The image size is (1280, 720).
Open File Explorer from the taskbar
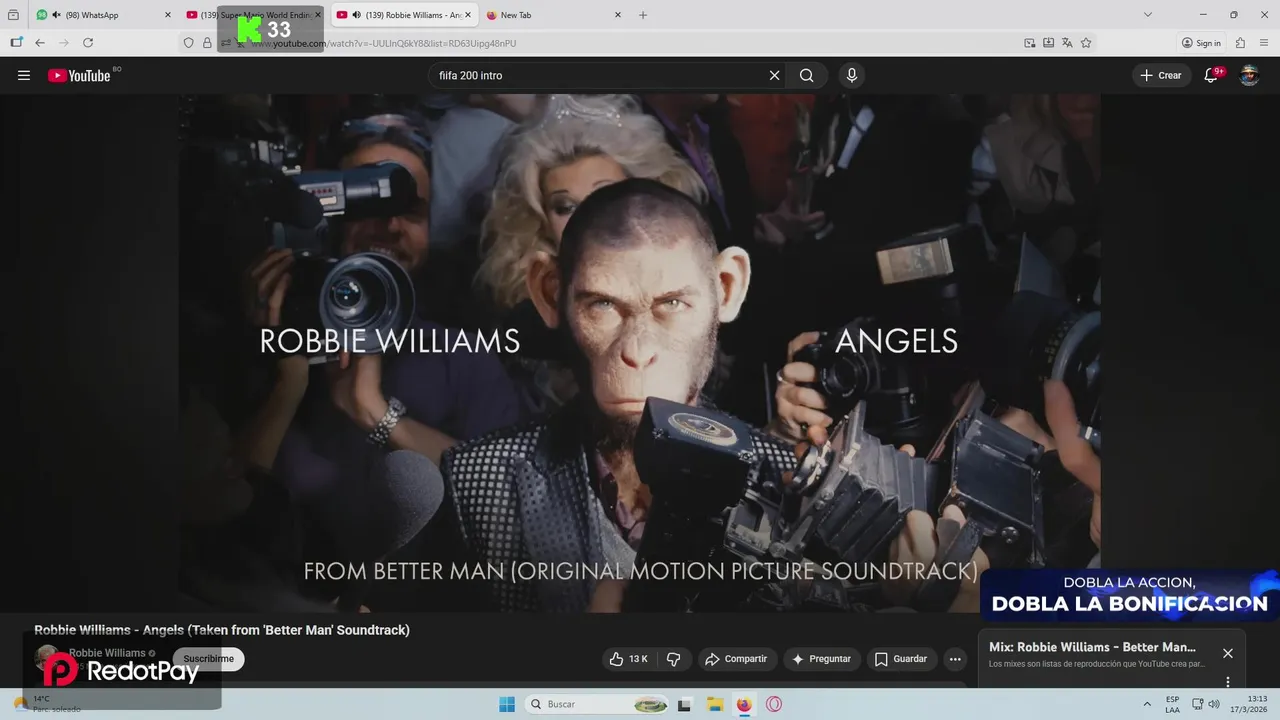(714, 704)
